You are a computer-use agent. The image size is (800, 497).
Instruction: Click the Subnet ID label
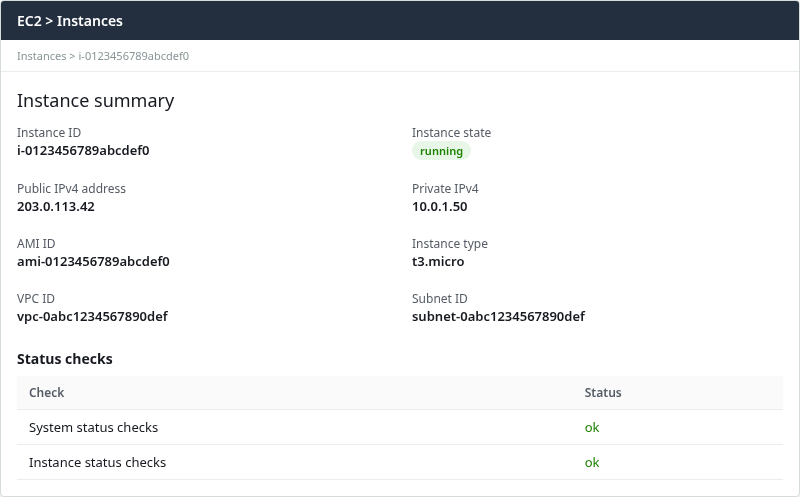click(440, 299)
